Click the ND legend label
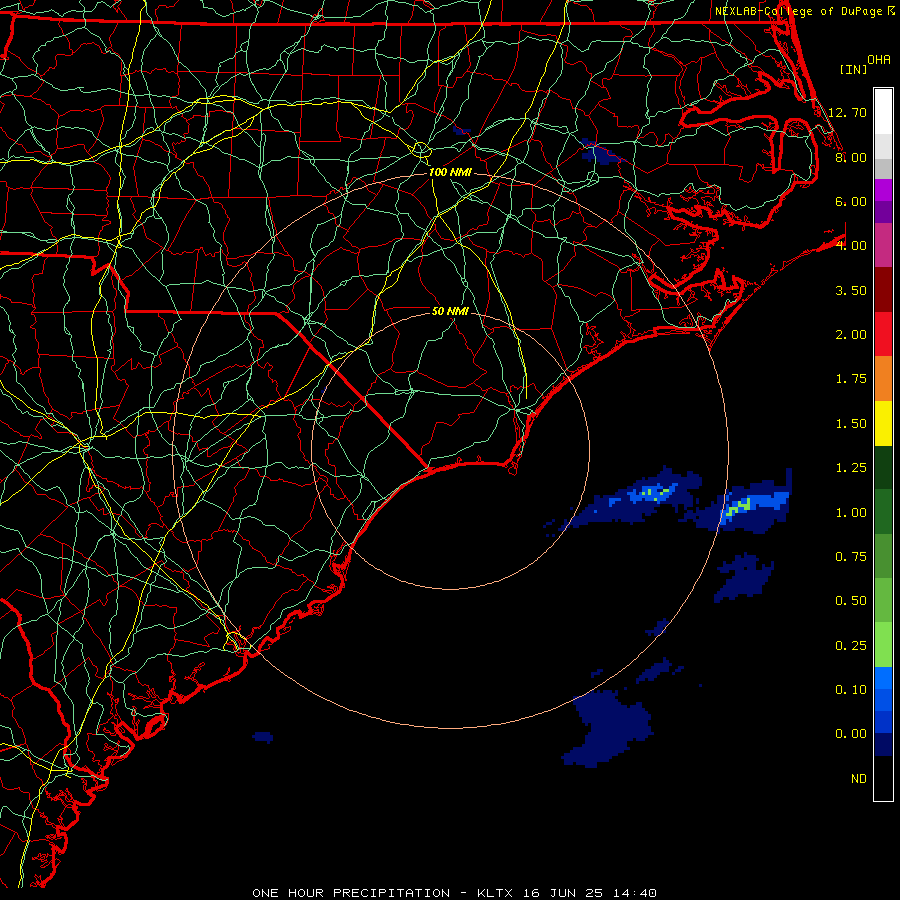This screenshot has height=900, width=900. click(x=859, y=779)
